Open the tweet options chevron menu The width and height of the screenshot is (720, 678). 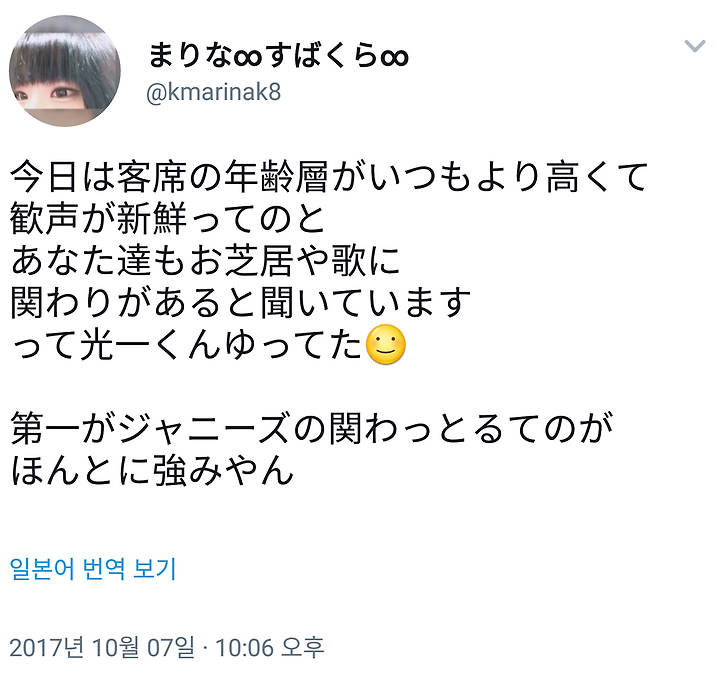694,46
